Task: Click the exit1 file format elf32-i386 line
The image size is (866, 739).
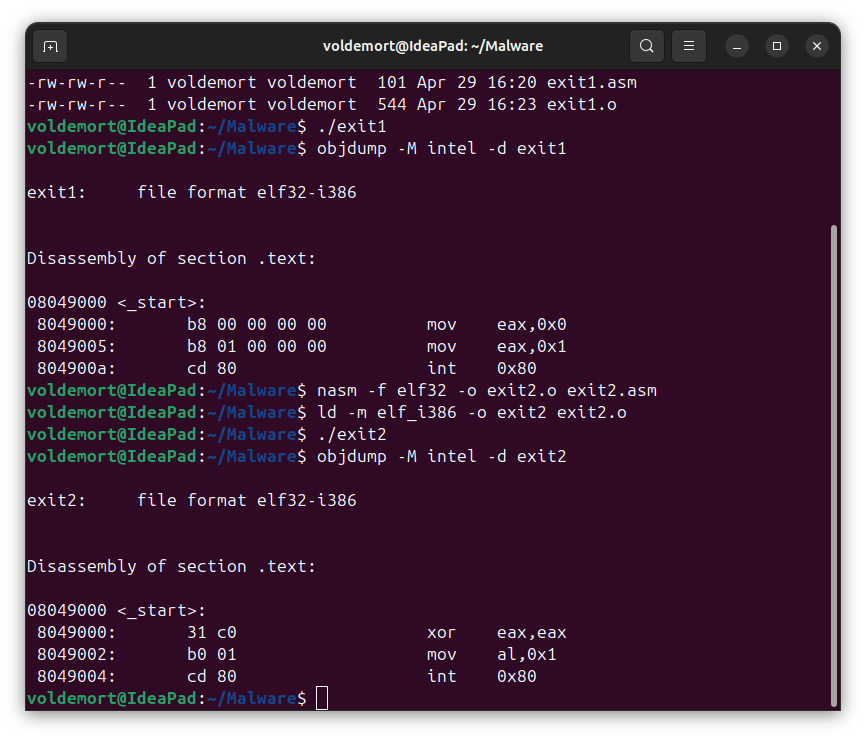Action: tap(192, 193)
